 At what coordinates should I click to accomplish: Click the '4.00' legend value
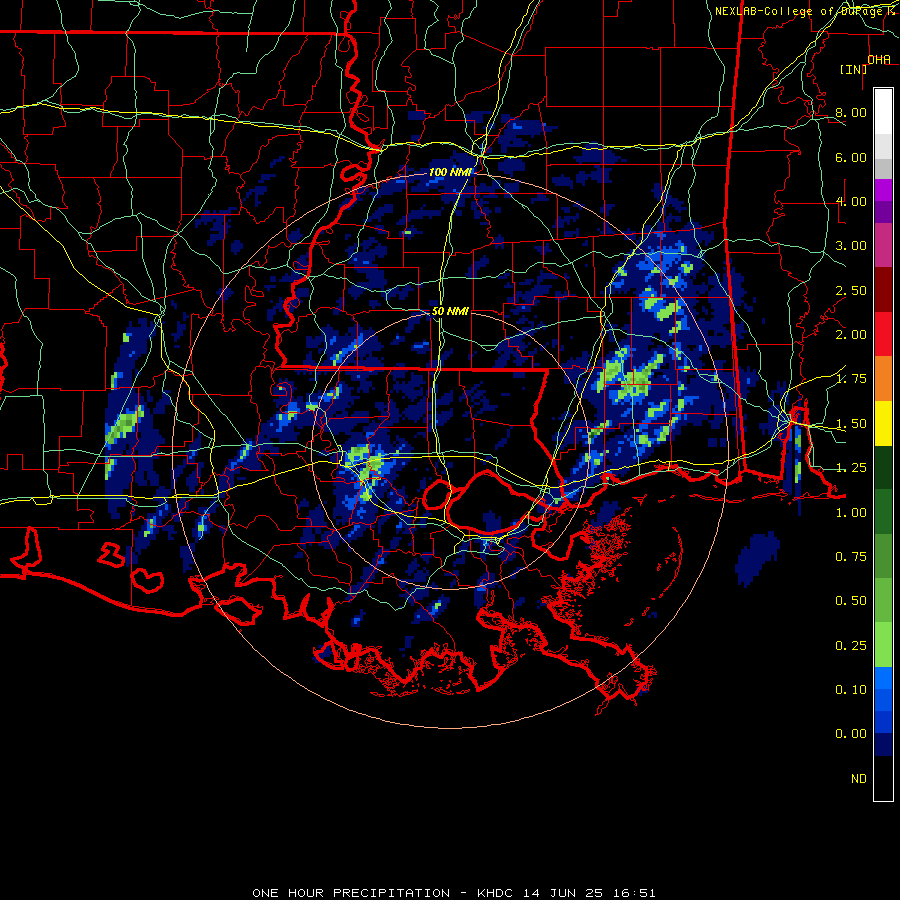click(851, 201)
